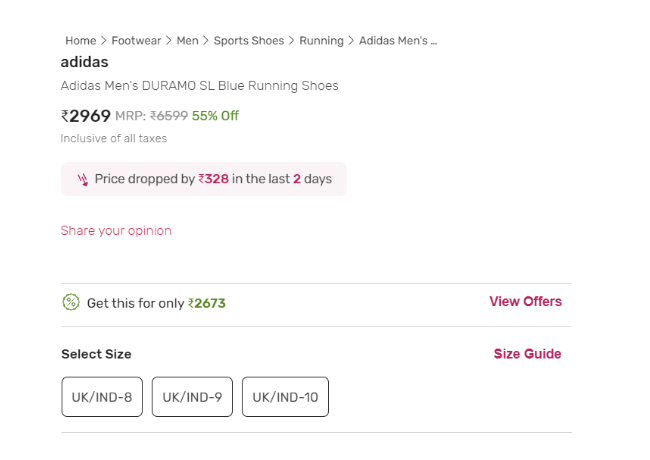Click the Inclusive of all taxes note

(114, 138)
